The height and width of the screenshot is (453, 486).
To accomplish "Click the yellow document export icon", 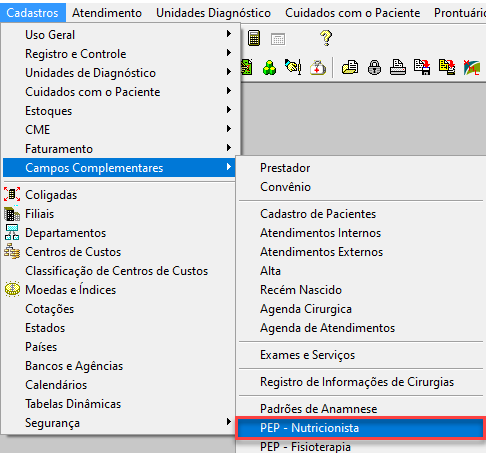I will point(447,67).
